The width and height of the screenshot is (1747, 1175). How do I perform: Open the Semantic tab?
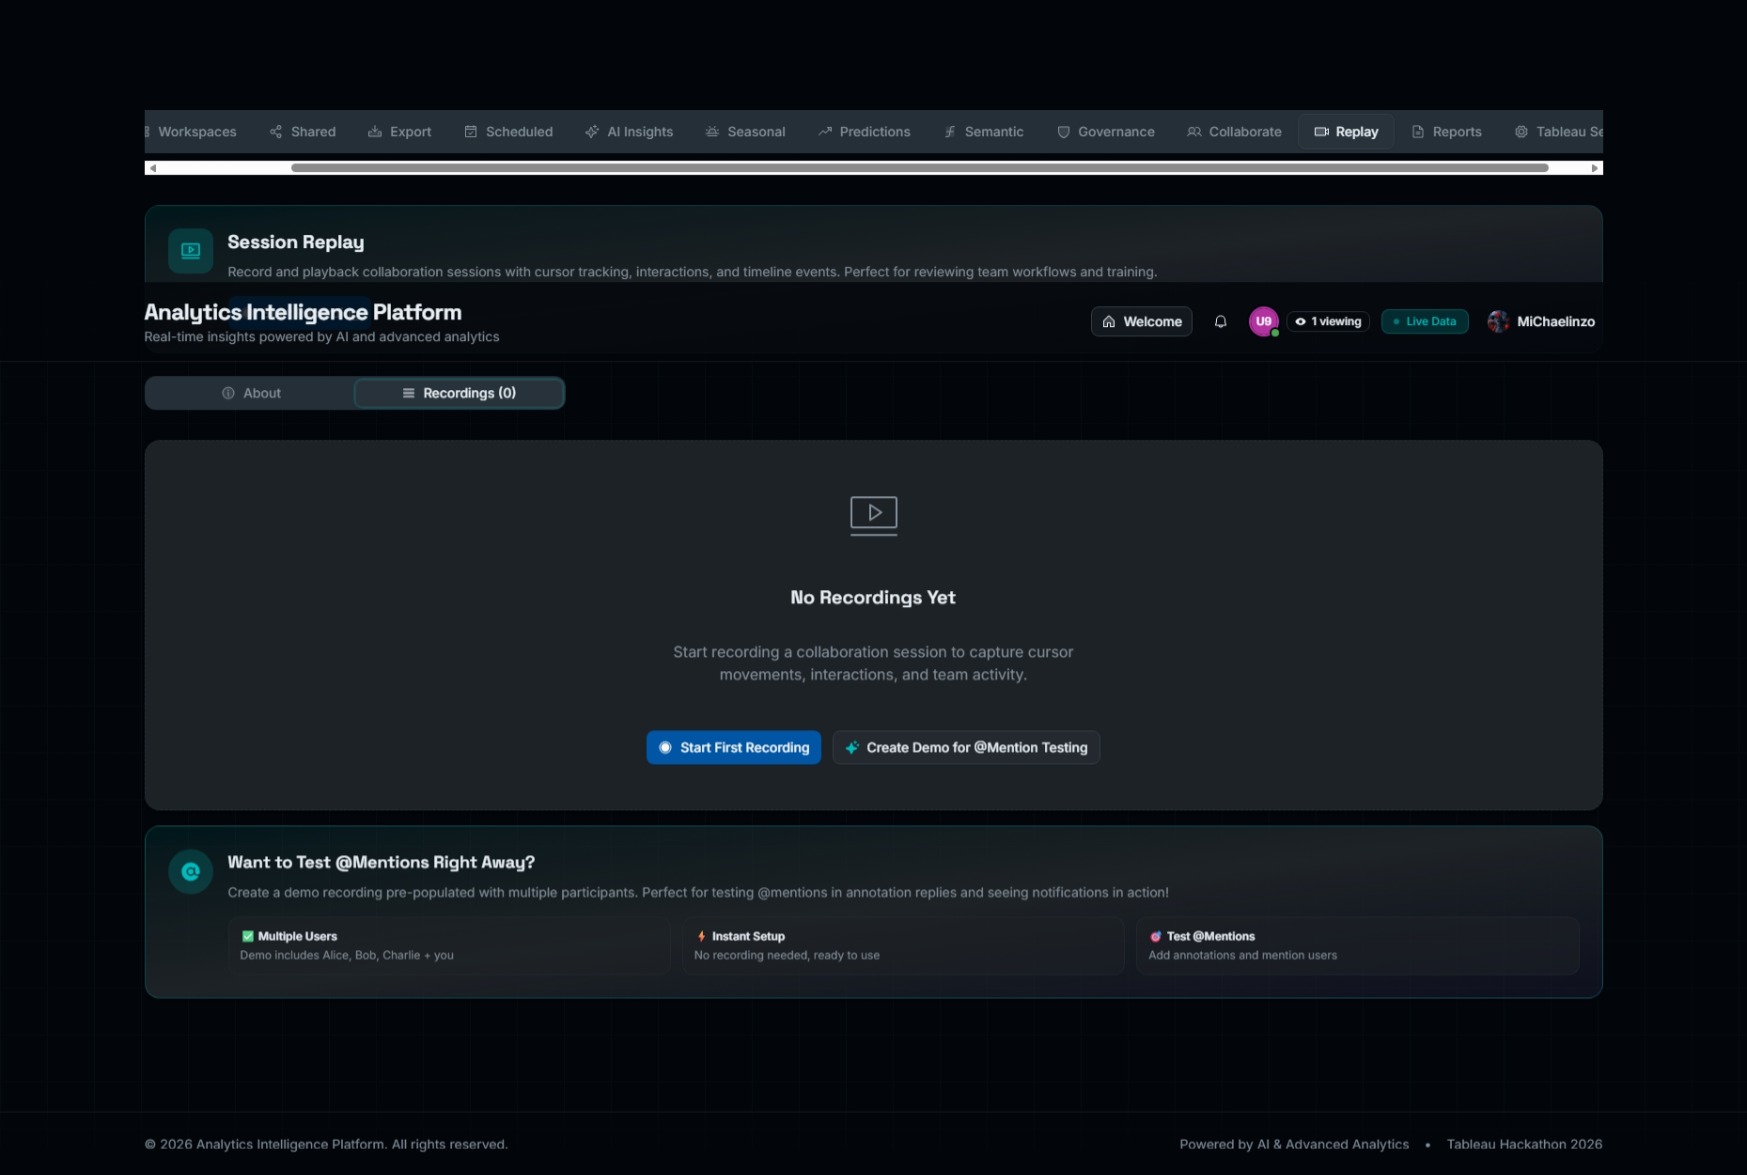click(x=984, y=132)
